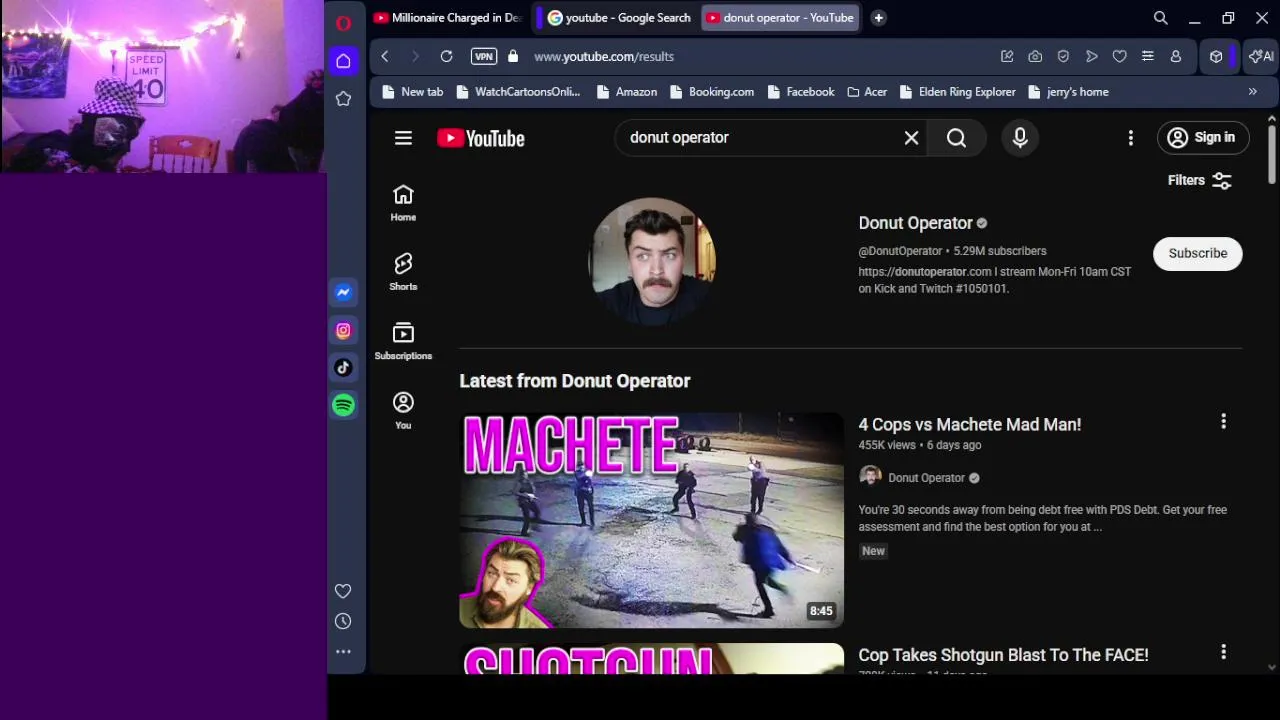Open the Acer bookmarks folder
This screenshot has width=1280, height=720.
pos(867,92)
